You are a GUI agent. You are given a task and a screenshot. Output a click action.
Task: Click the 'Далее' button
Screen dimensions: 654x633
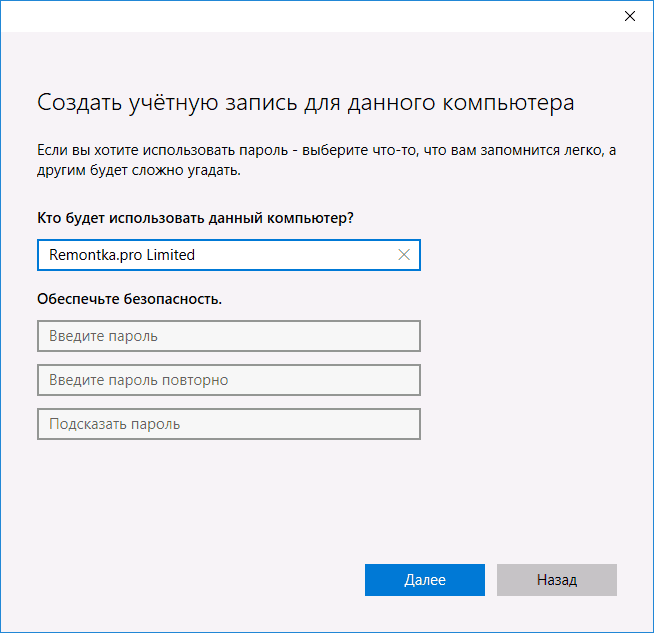point(425,580)
